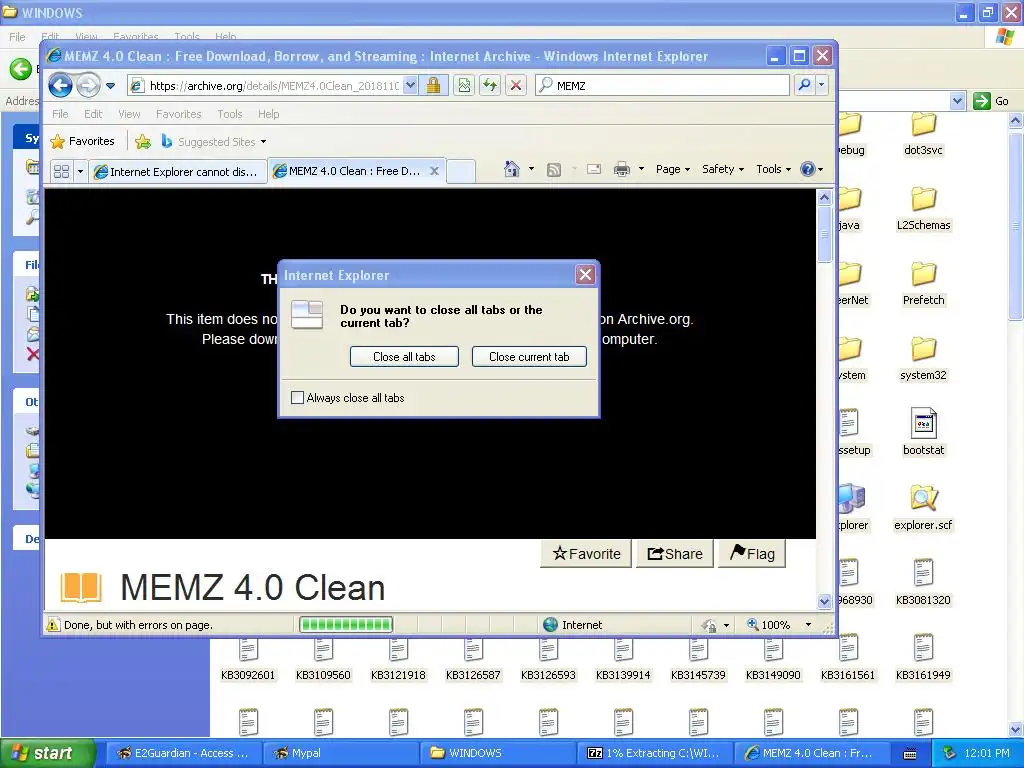Click the blue Help question mark icon
The width and height of the screenshot is (1024, 768).
(x=808, y=169)
